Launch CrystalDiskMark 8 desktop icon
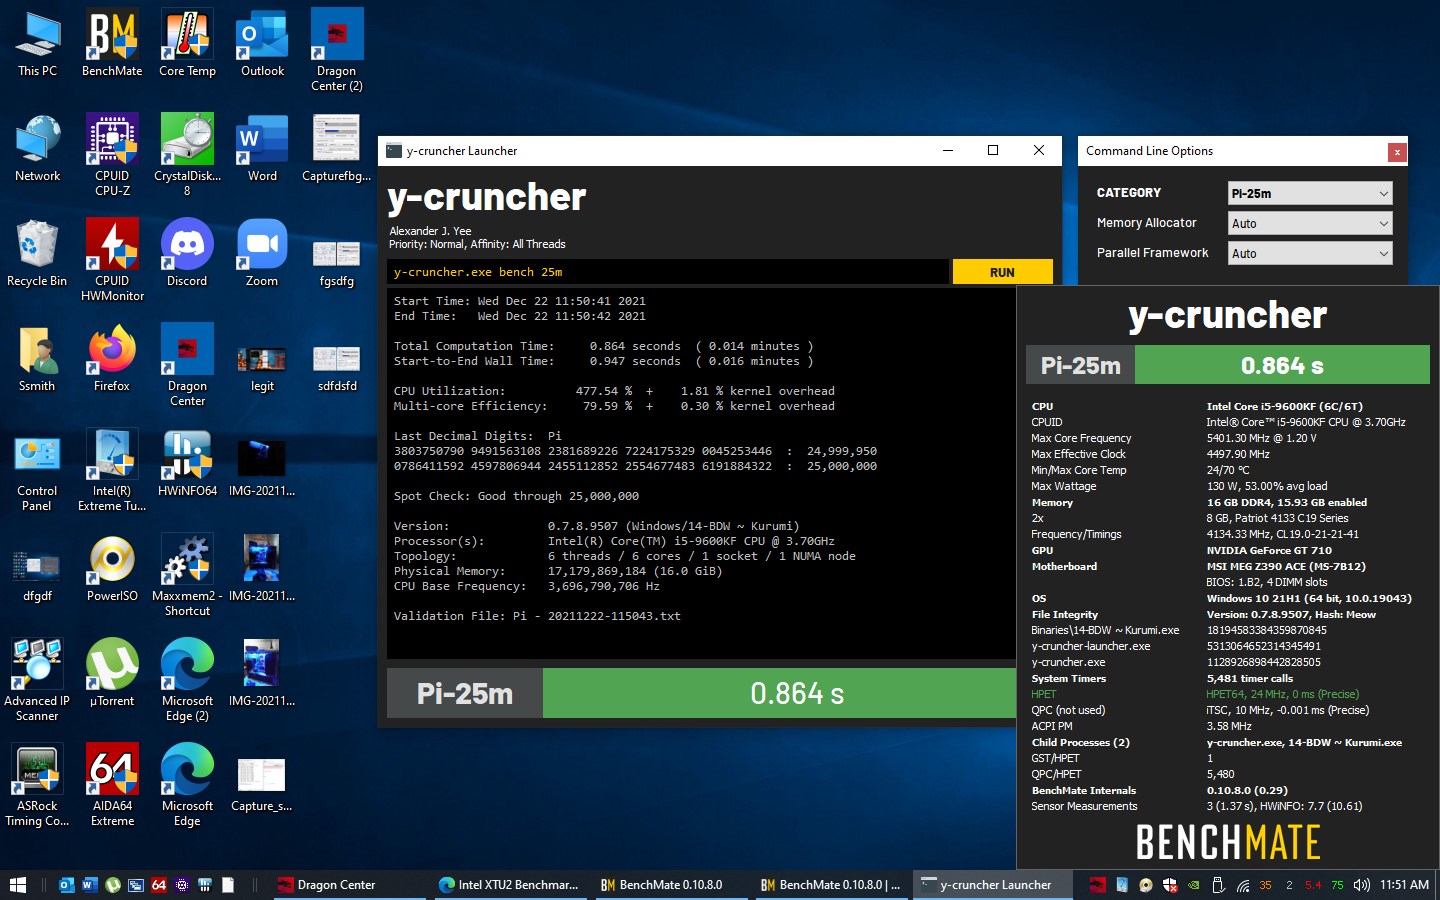 click(187, 155)
